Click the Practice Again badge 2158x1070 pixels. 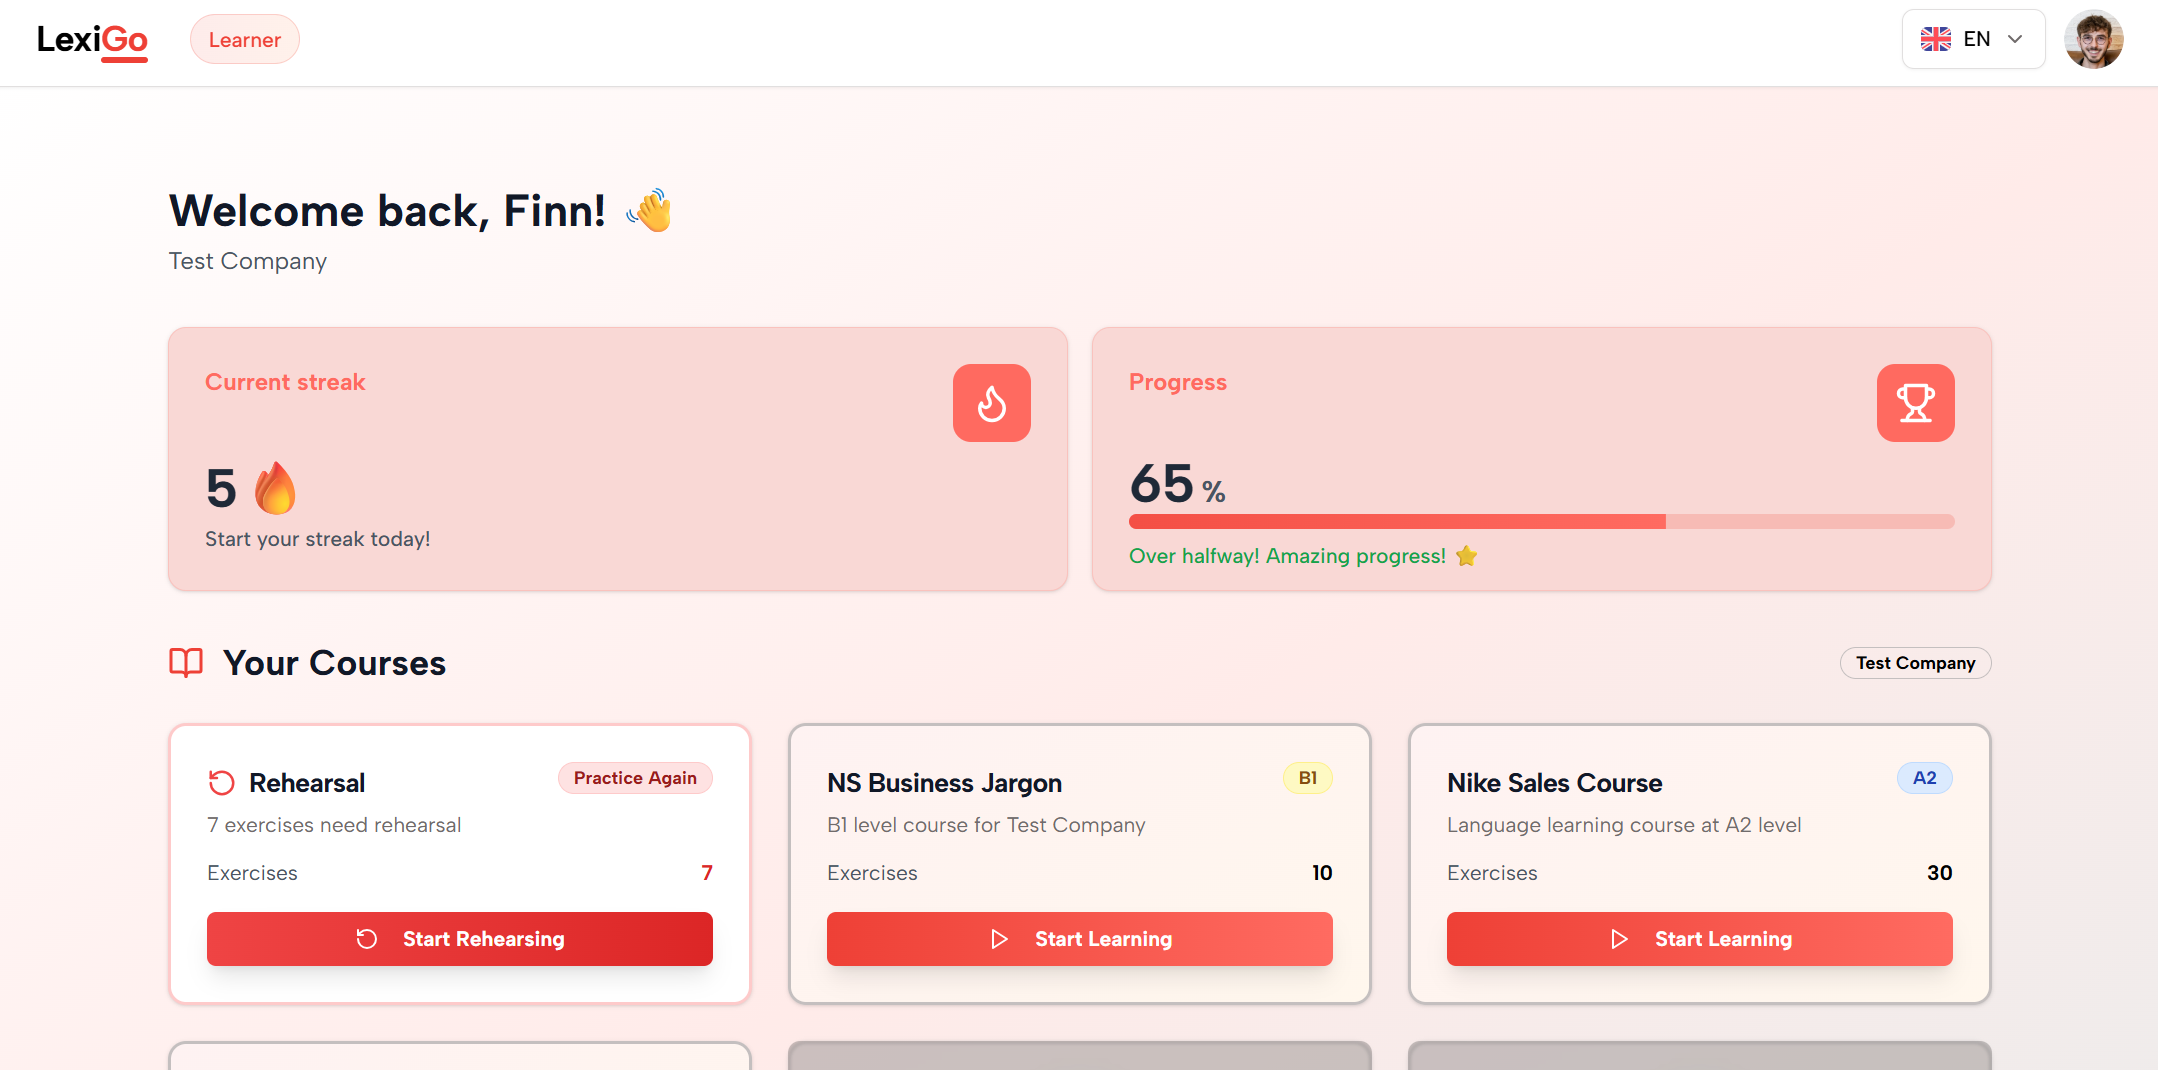click(x=635, y=778)
